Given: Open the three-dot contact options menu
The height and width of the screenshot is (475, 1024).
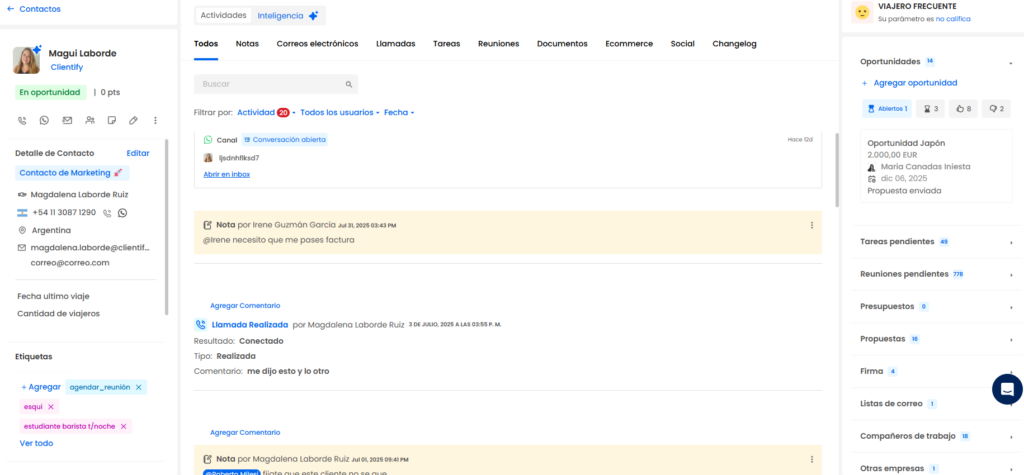Looking at the screenshot, I should point(155,120).
